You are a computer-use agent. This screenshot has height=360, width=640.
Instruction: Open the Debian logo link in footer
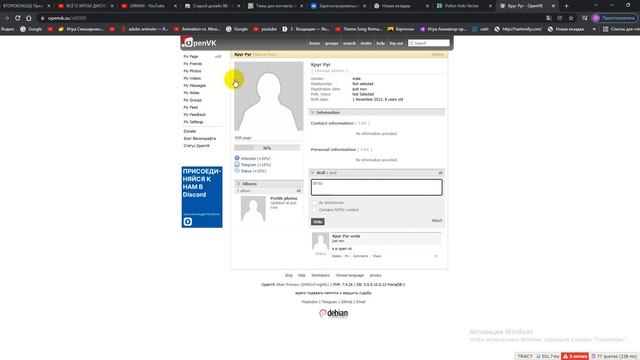coord(333,313)
